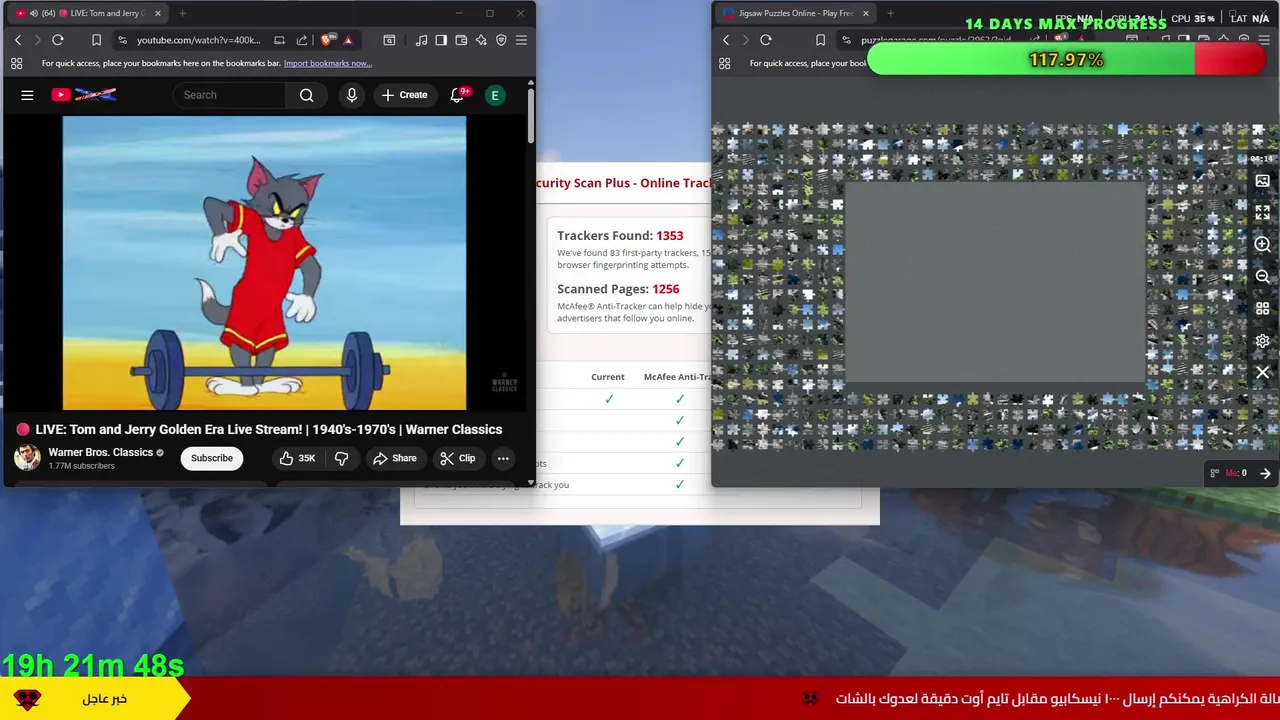Dislike the Tom and Jerry video
The height and width of the screenshot is (720, 1280).
point(341,458)
